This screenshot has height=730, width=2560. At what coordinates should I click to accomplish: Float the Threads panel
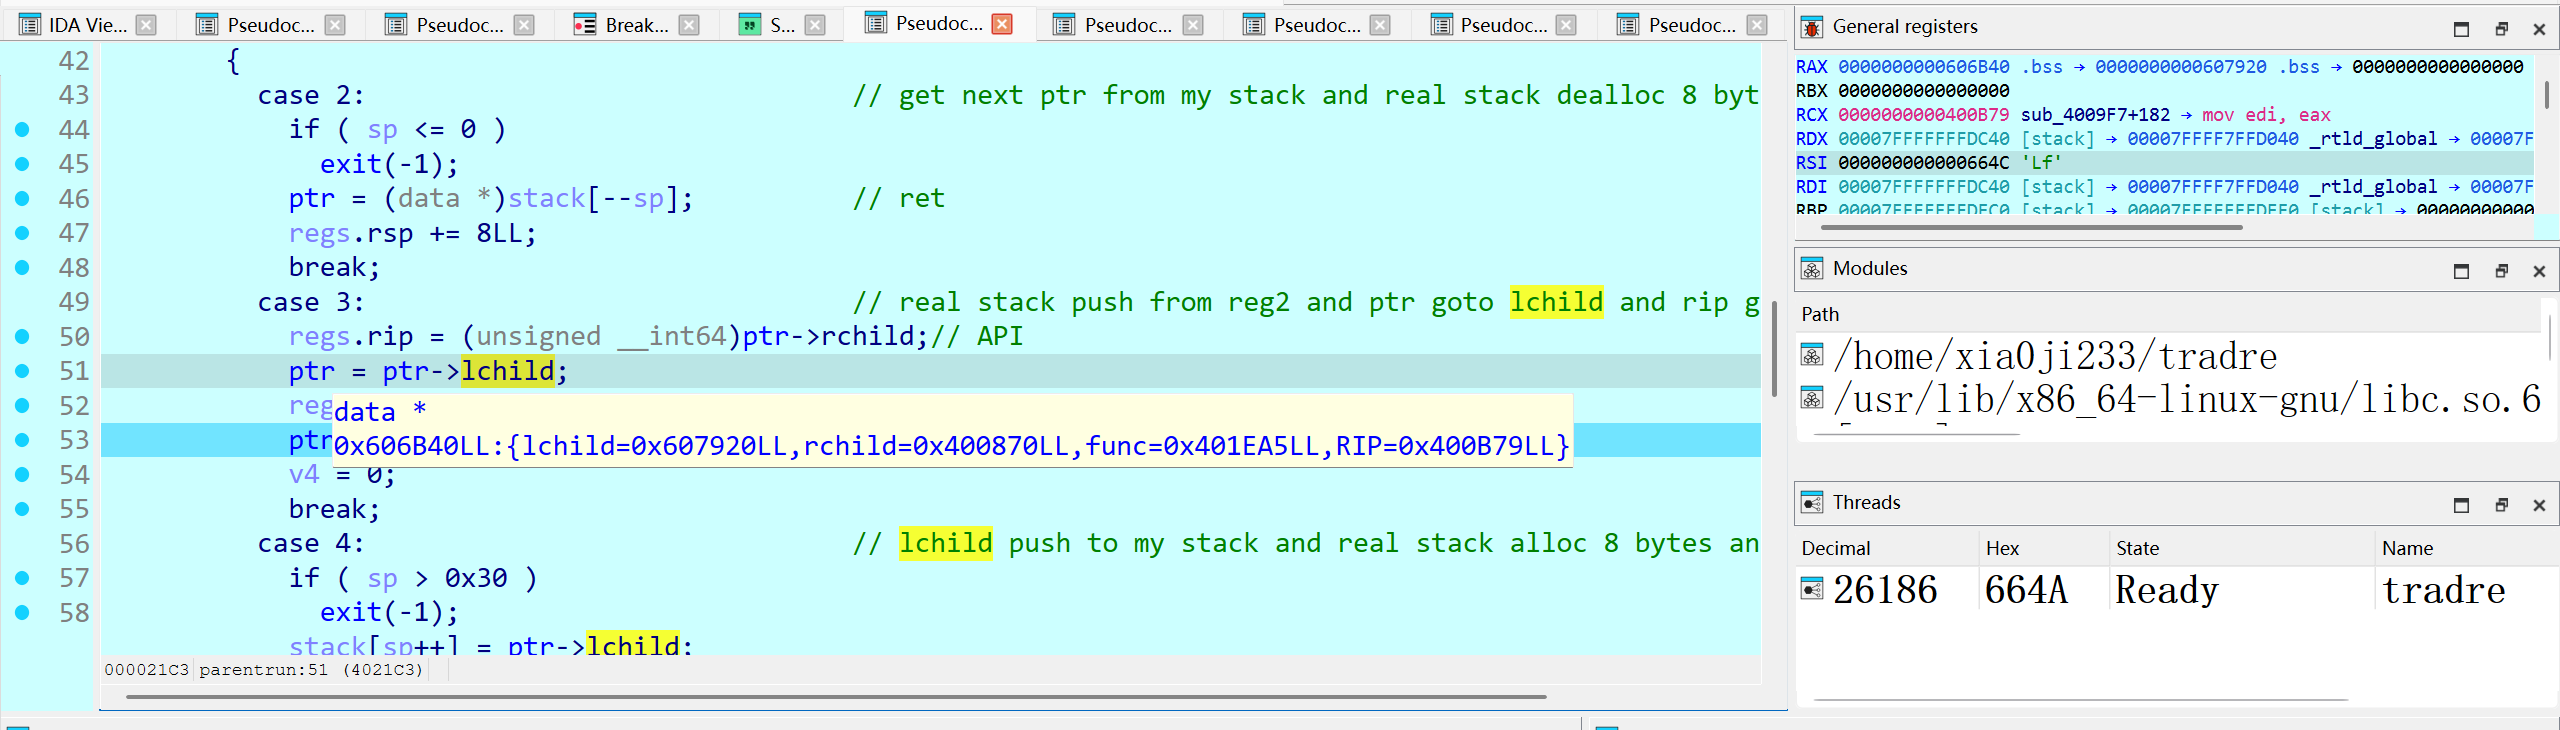(2501, 505)
